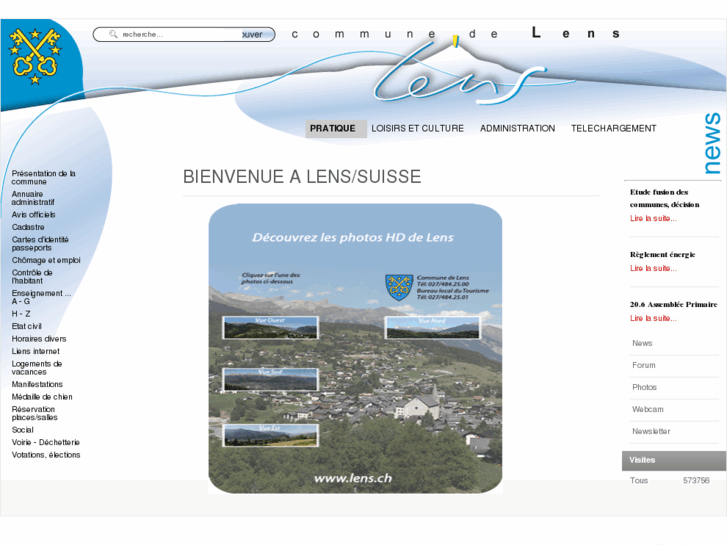Go to Avis officiels

pos(33,215)
